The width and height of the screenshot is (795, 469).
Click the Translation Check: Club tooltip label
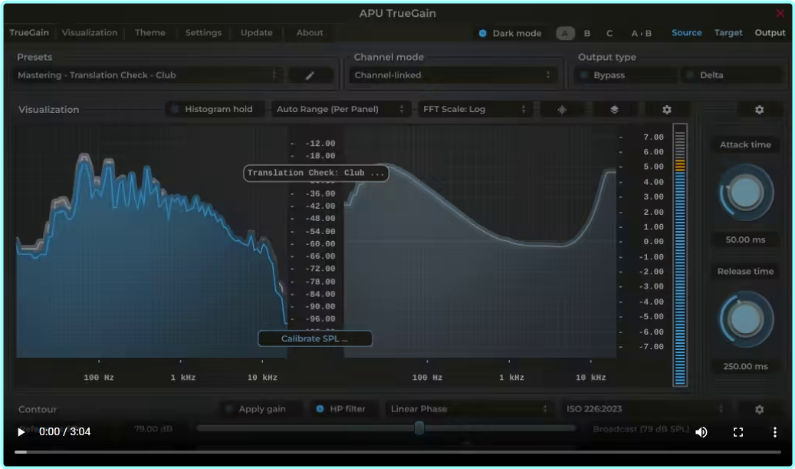coord(316,173)
